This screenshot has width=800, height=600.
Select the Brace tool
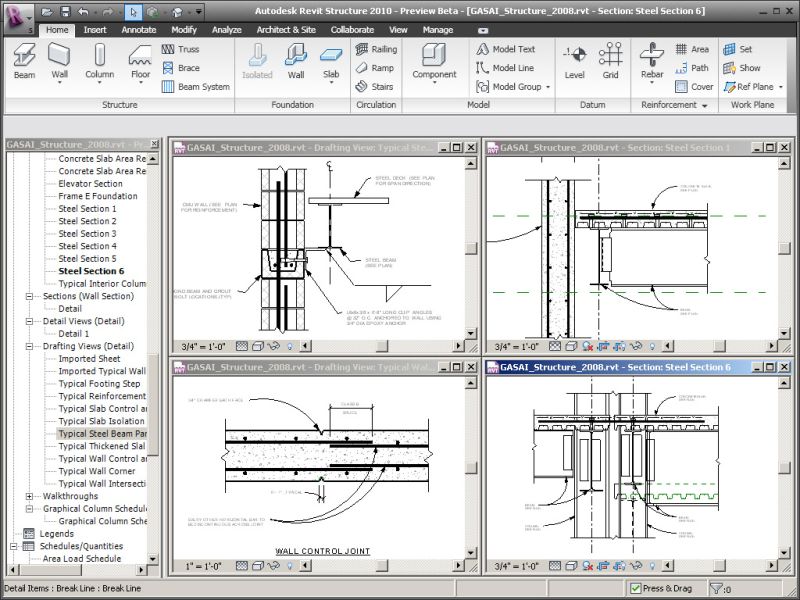[x=180, y=68]
